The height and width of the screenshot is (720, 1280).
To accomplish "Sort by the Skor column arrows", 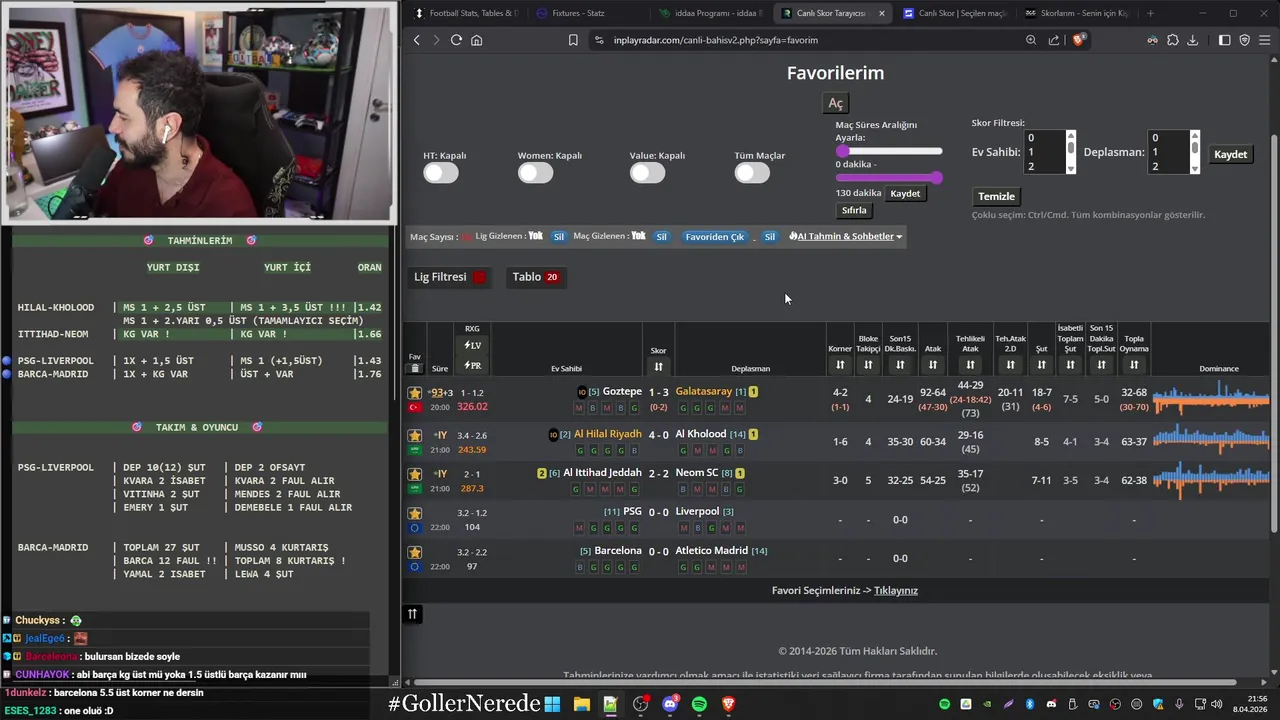I will point(658,367).
